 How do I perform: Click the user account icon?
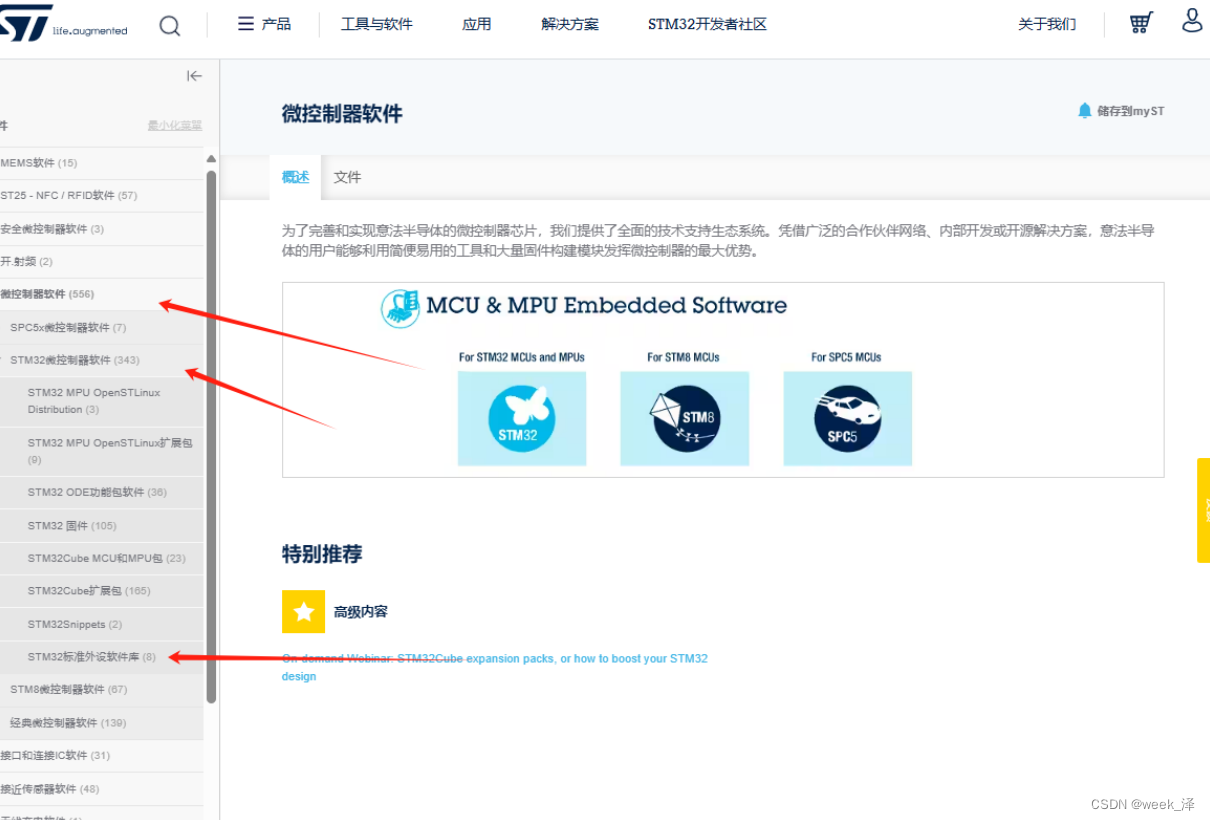pyautogui.click(x=1192, y=21)
